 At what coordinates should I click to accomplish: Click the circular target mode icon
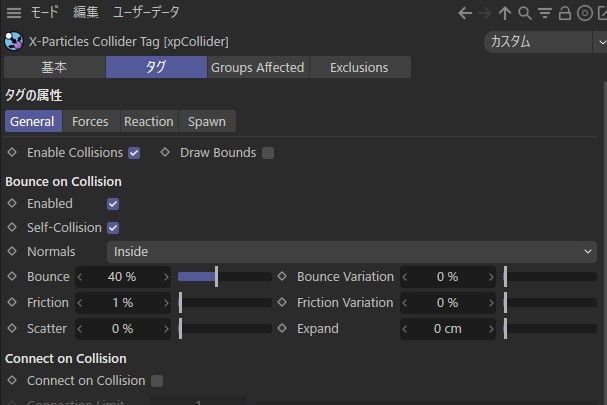tap(585, 13)
